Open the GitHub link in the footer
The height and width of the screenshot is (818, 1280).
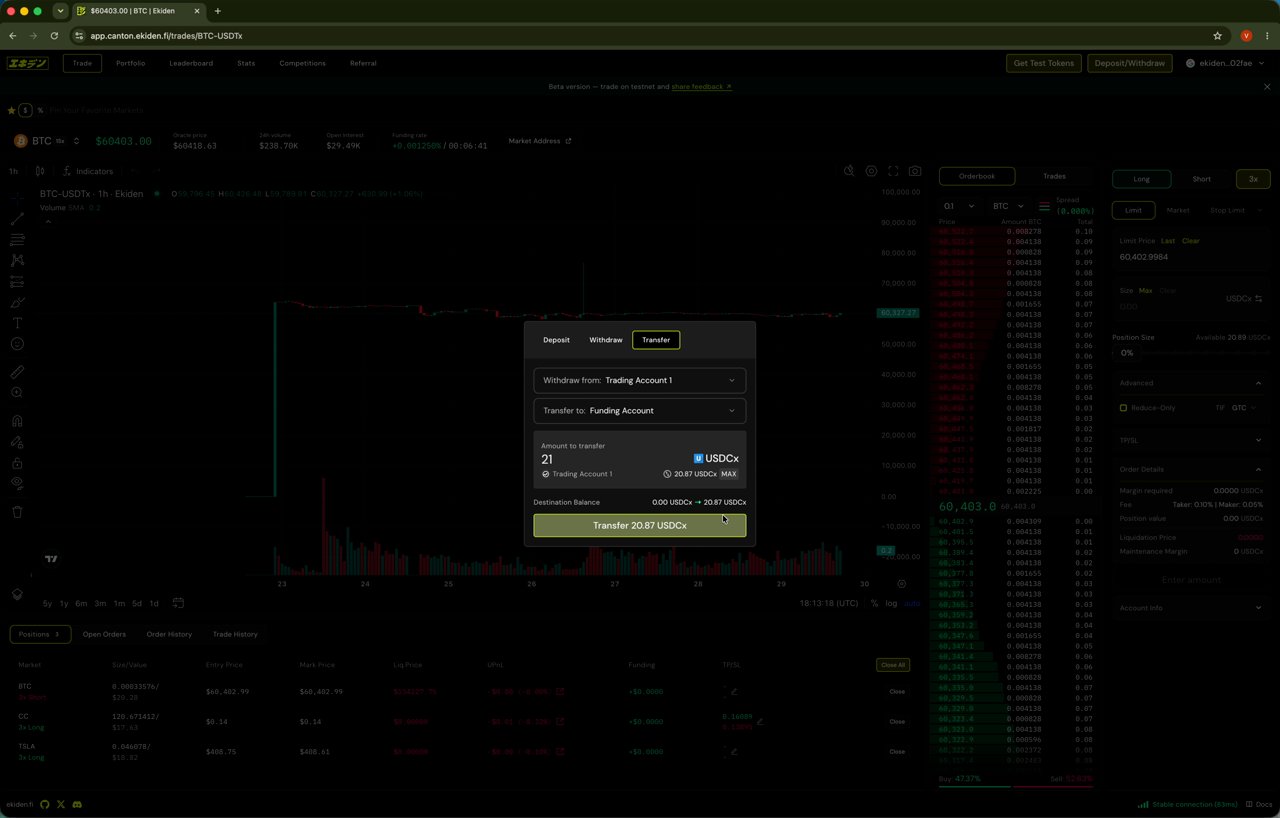tap(44, 804)
